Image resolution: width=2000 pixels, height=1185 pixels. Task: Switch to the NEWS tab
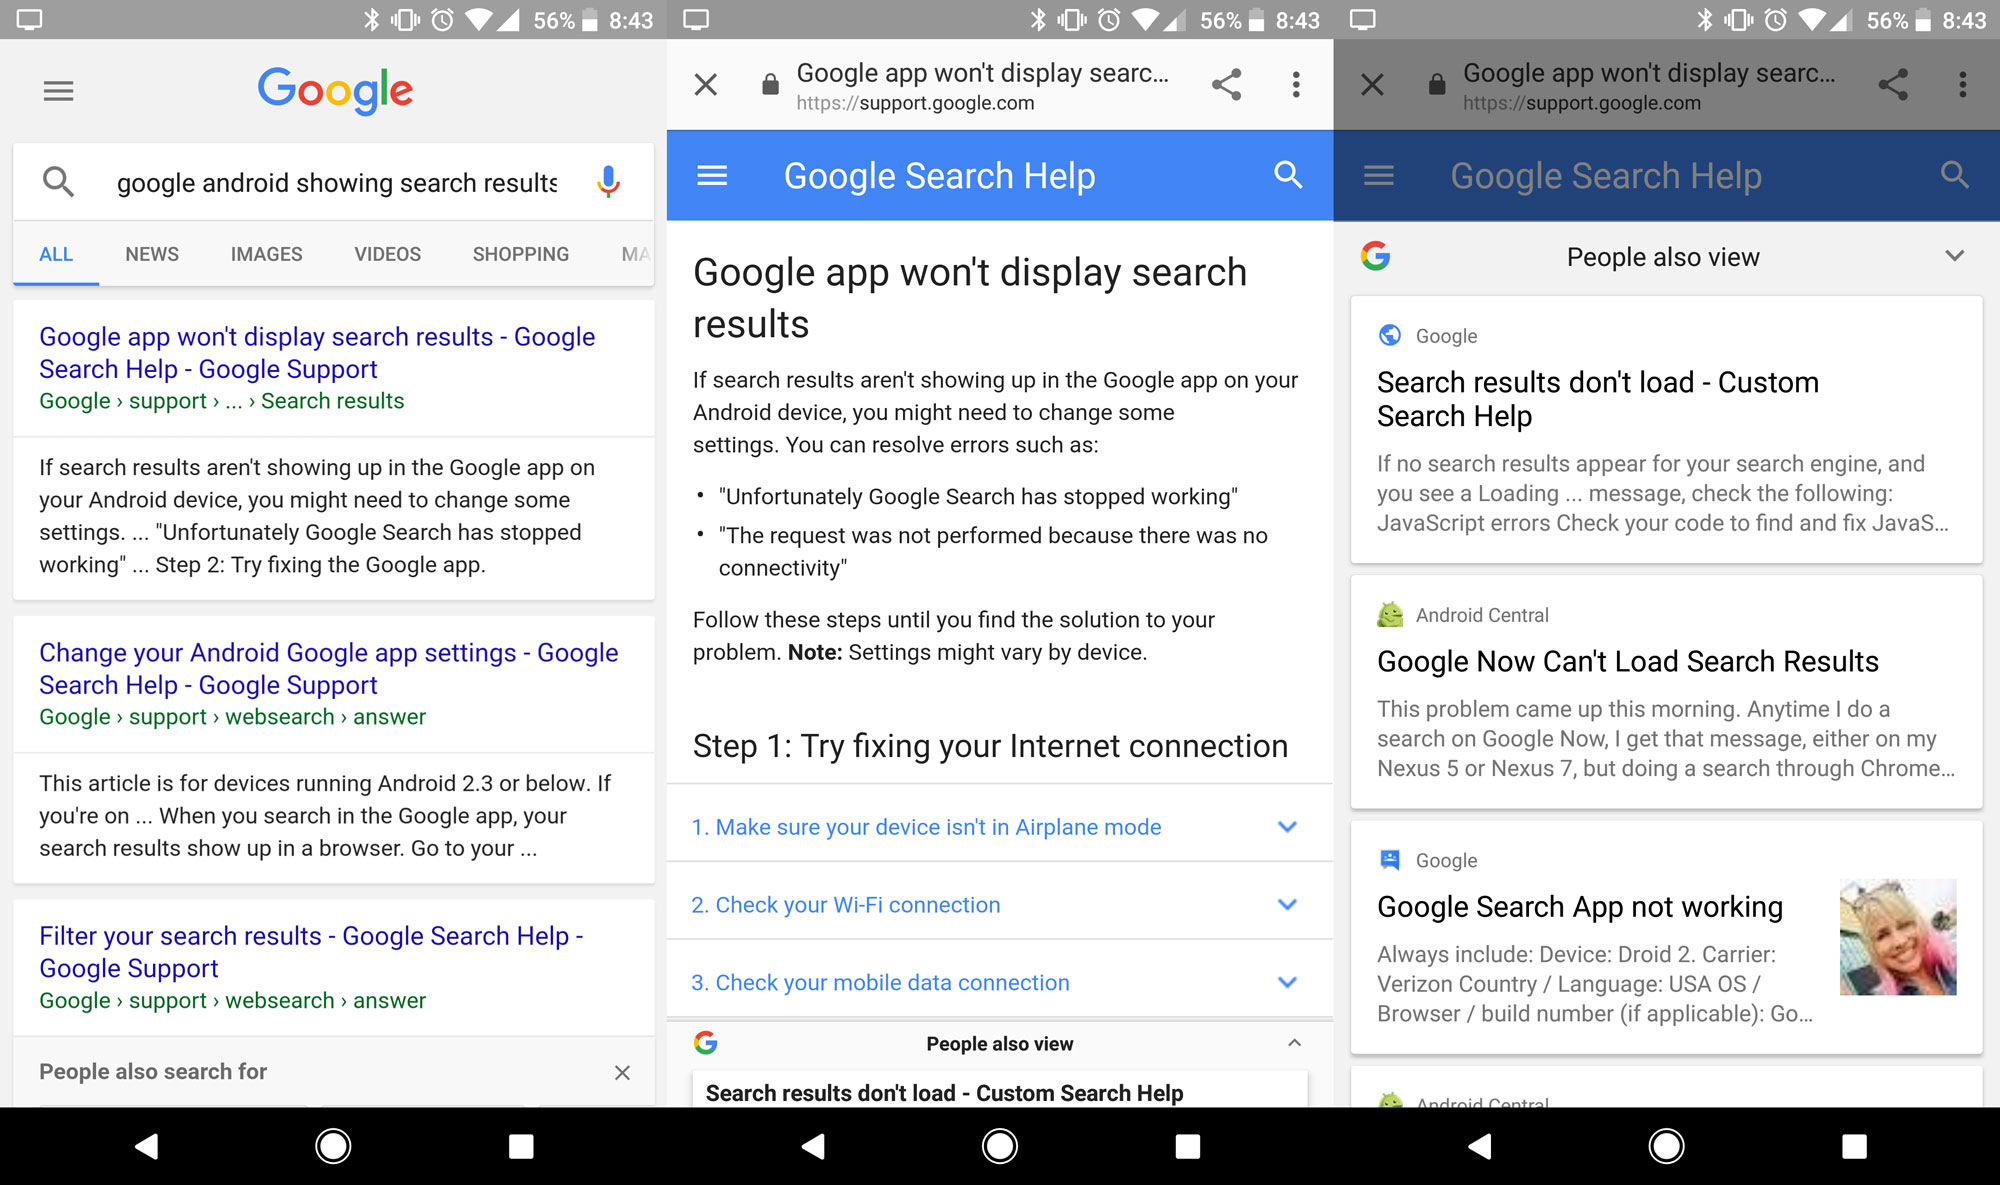pyautogui.click(x=151, y=254)
